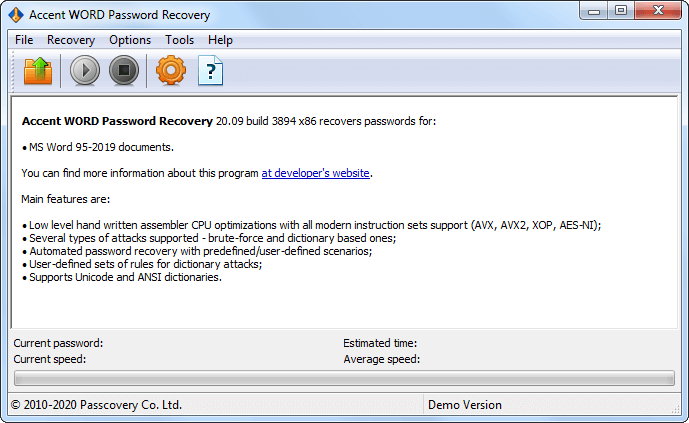Click 'Main features are:' text

click(65, 199)
